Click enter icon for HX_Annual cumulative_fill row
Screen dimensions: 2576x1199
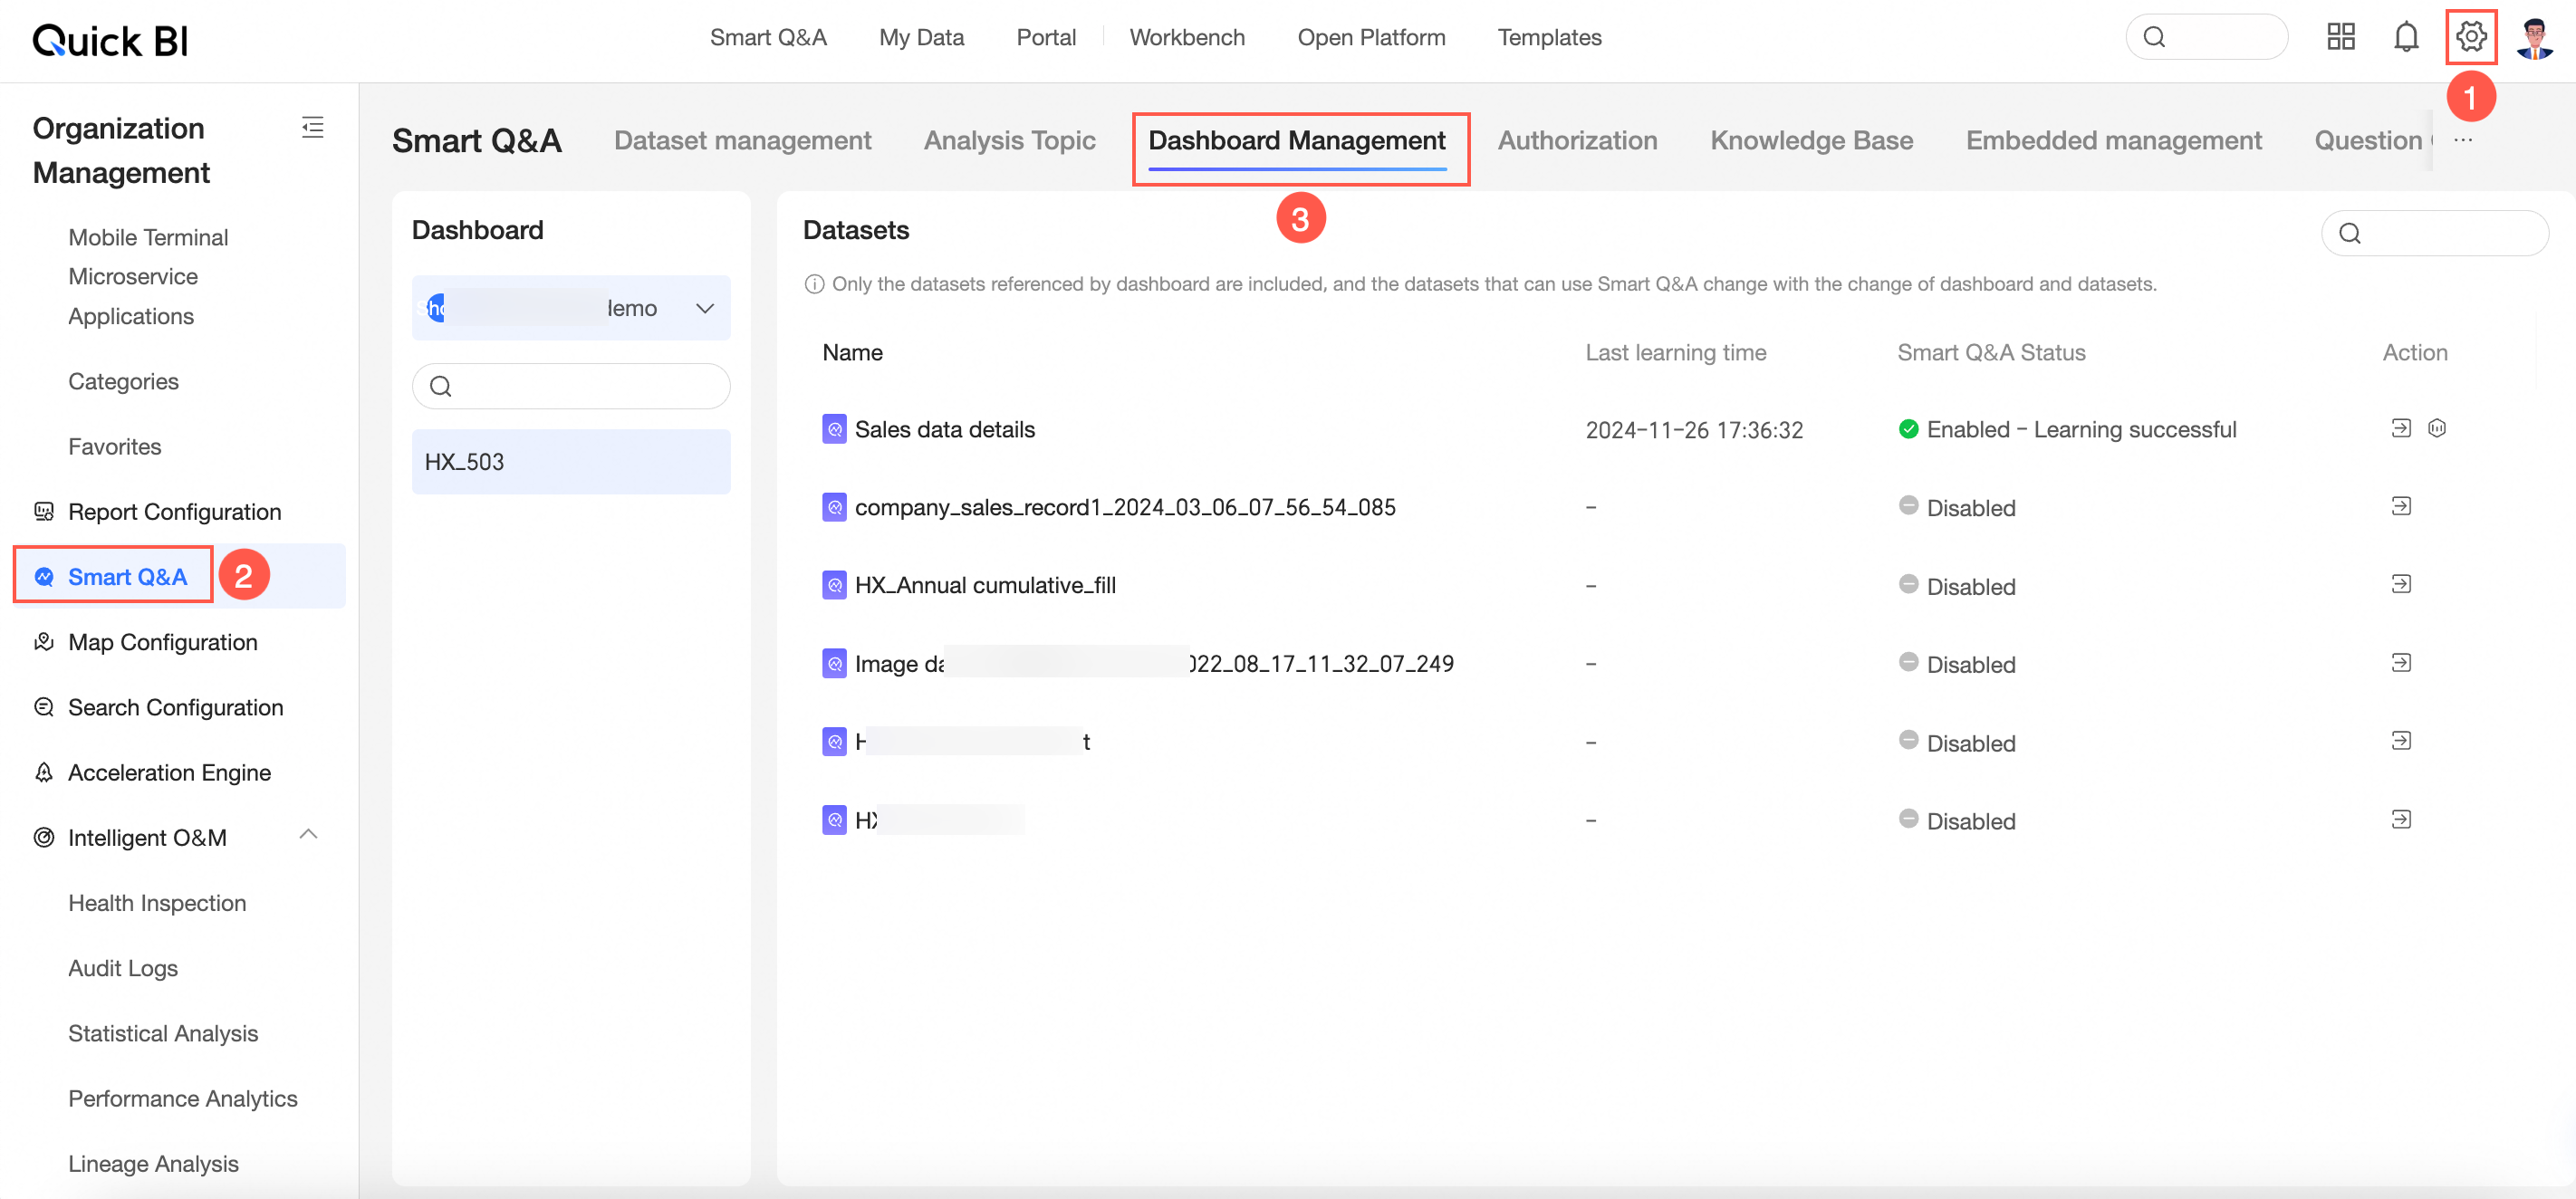click(2401, 584)
